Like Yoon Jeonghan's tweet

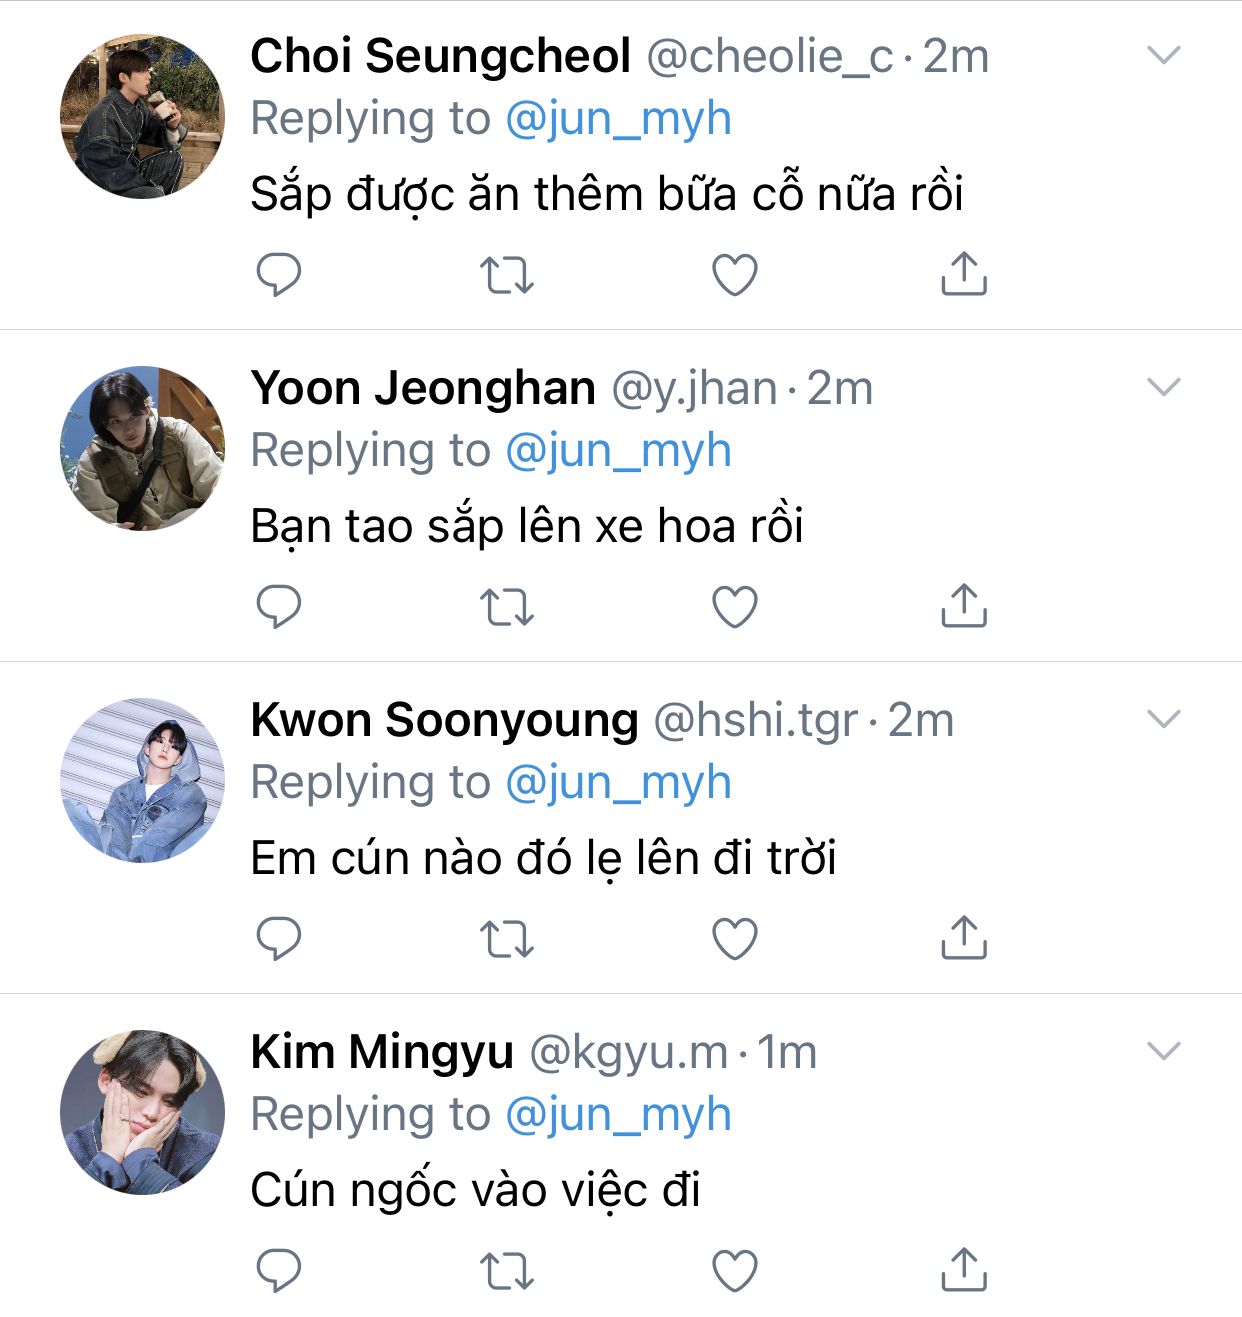pyautogui.click(x=735, y=607)
